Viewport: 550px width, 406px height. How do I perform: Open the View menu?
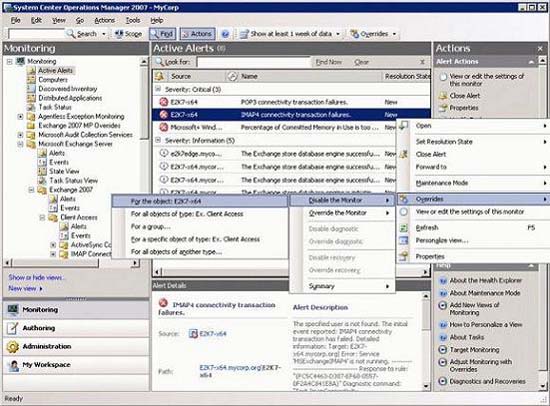pos(59,20)
